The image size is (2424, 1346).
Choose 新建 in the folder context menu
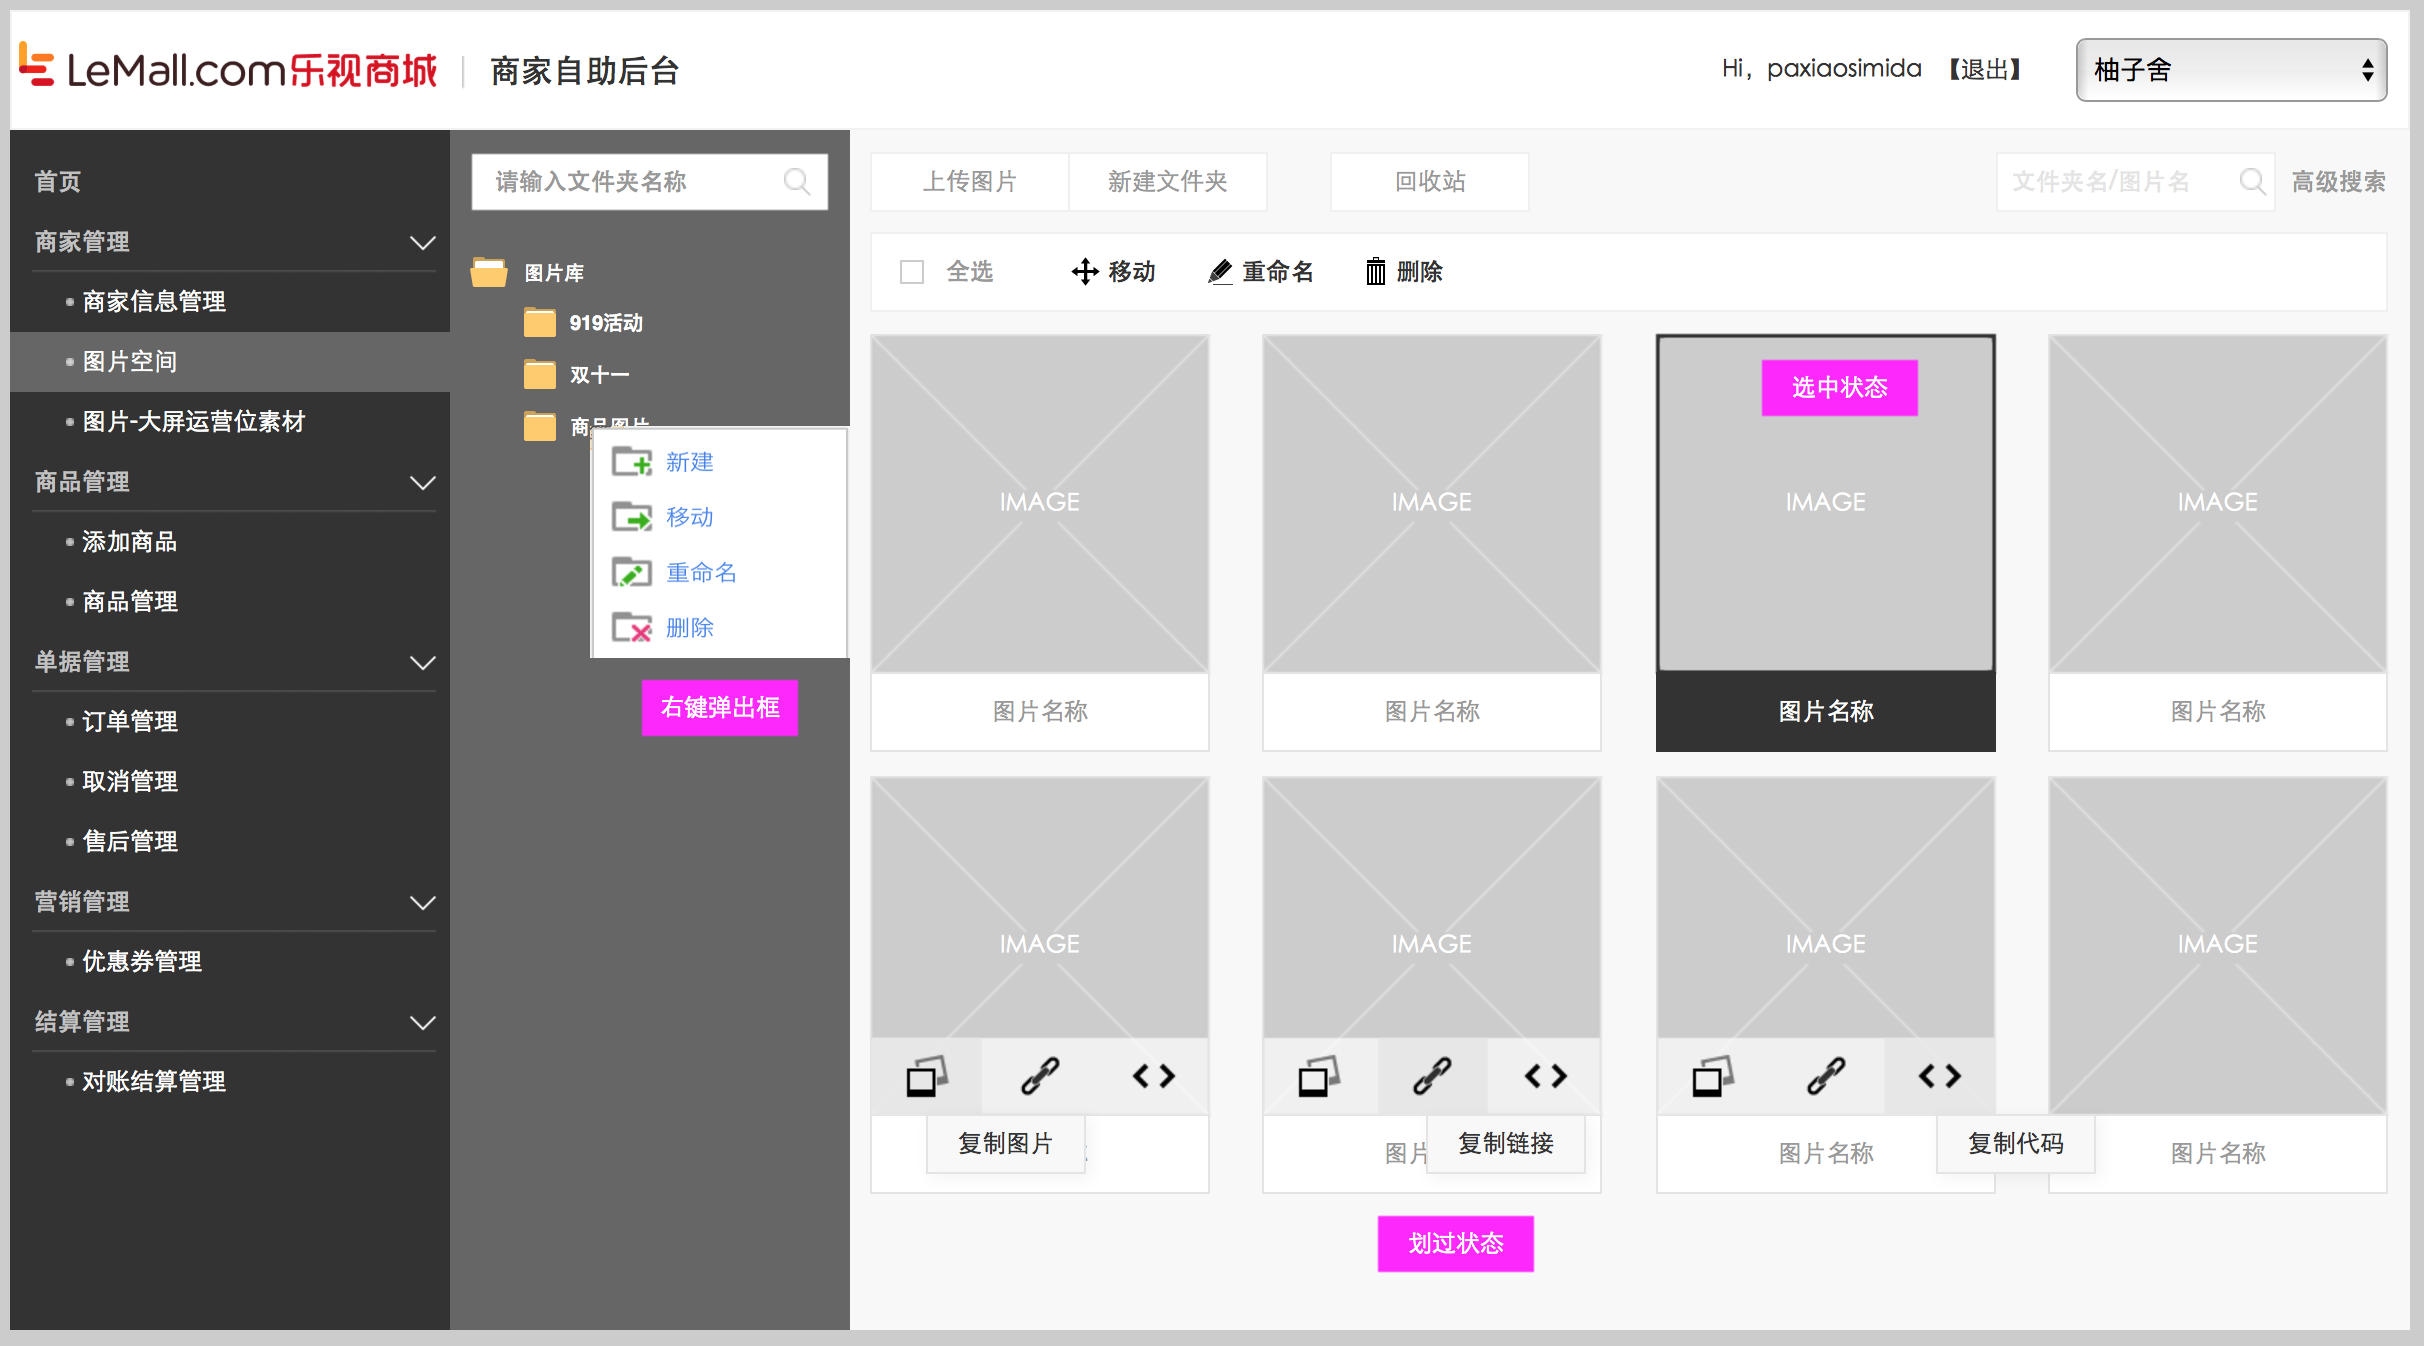(689, 462)
